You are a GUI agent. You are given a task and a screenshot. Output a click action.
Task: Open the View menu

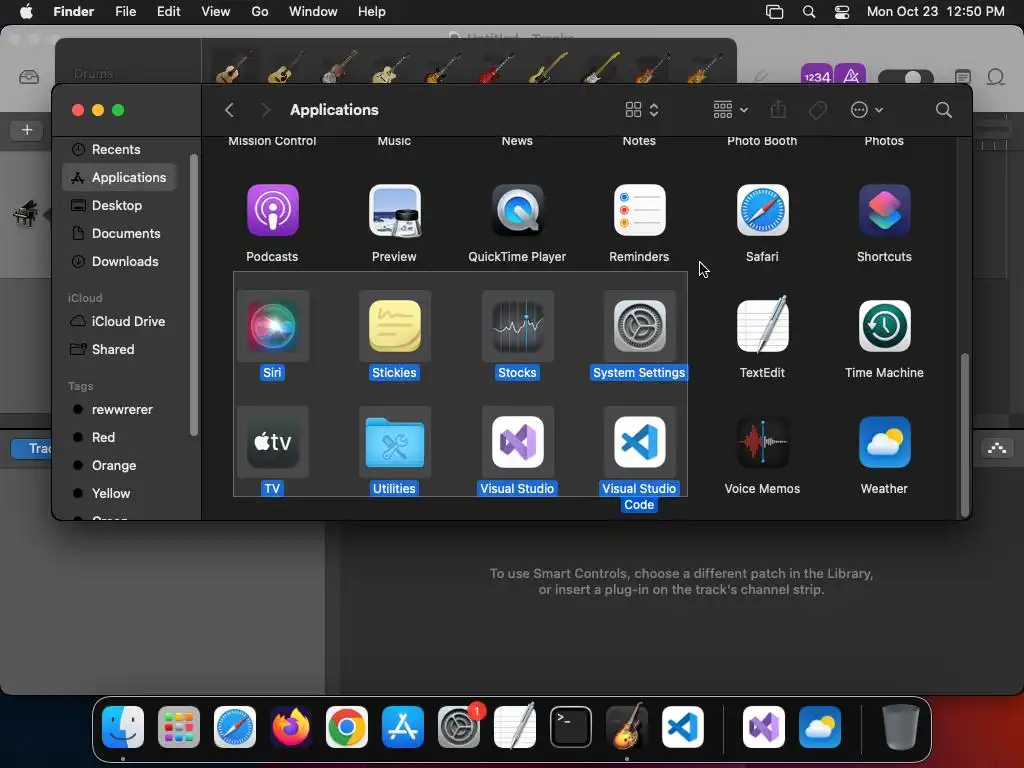pyautogui.click(x=216, y=12)
